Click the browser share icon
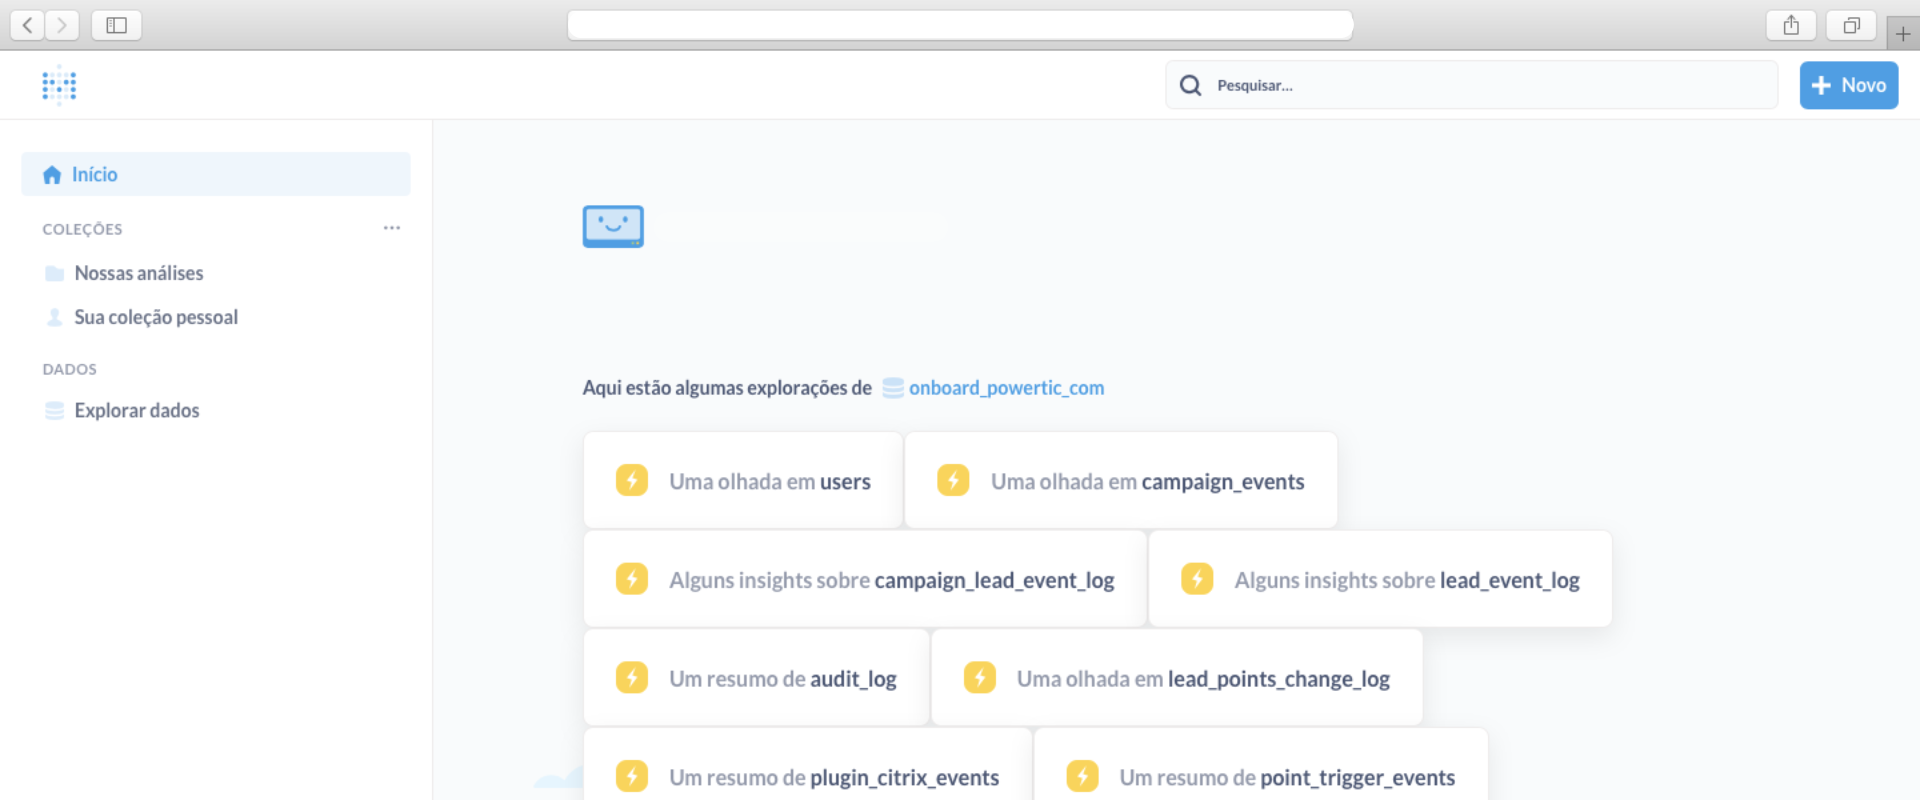The image size is (1920, 800). (1791, 25)
